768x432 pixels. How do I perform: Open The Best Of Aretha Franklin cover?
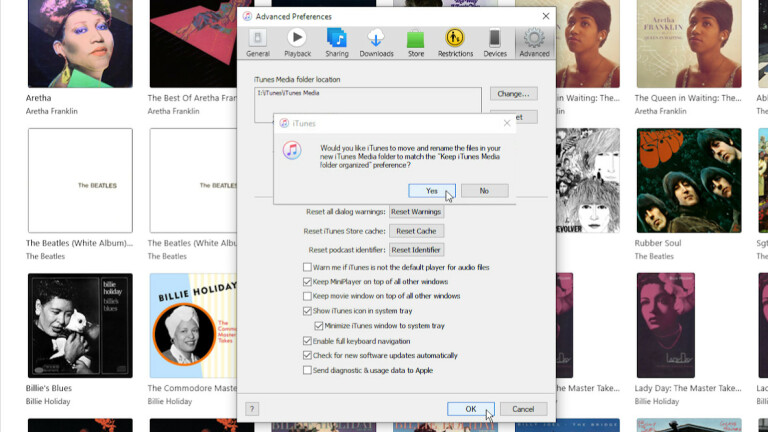[x=193, y=44]
